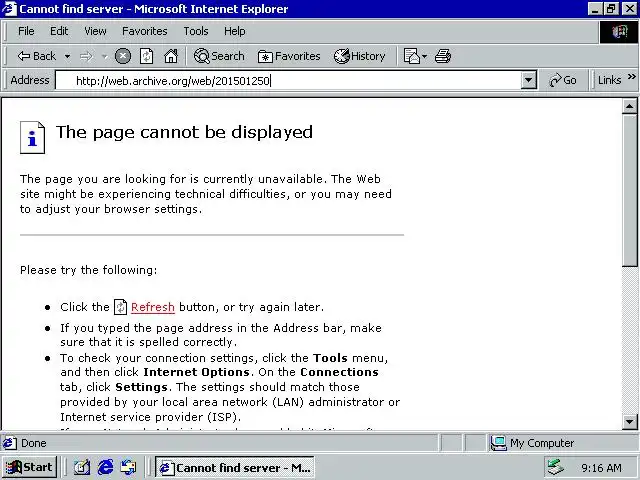Screen dimensions: 640x480
Task: Show the History pane button
Action: tap(360, 56)
